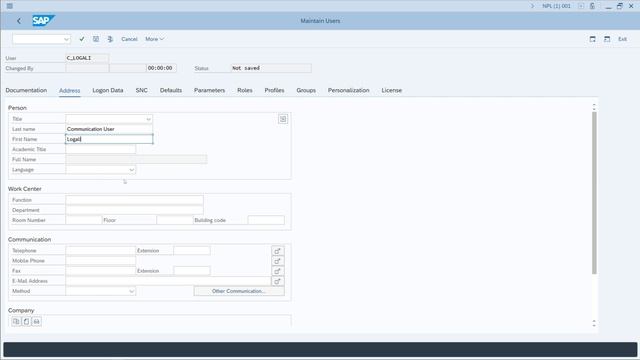
Task: Click the User field C_LOGALI
Action: pyautogui.click(x=87, y=58)
